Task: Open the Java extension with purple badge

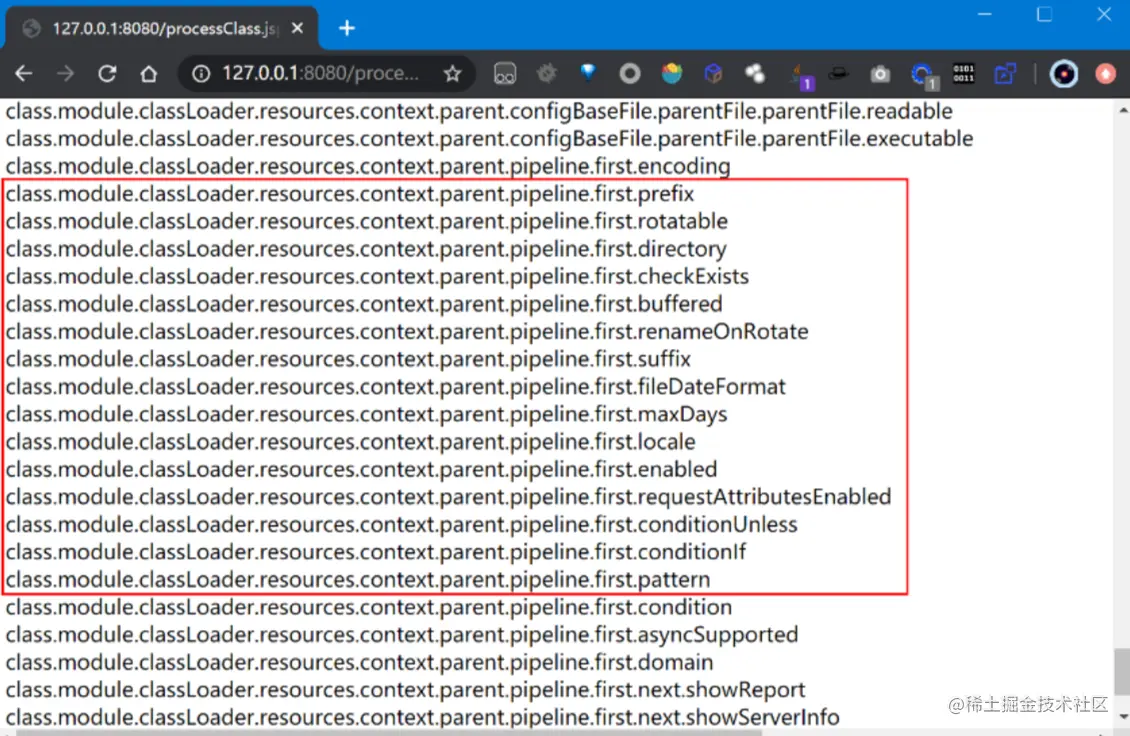Action: coord(801,76)
